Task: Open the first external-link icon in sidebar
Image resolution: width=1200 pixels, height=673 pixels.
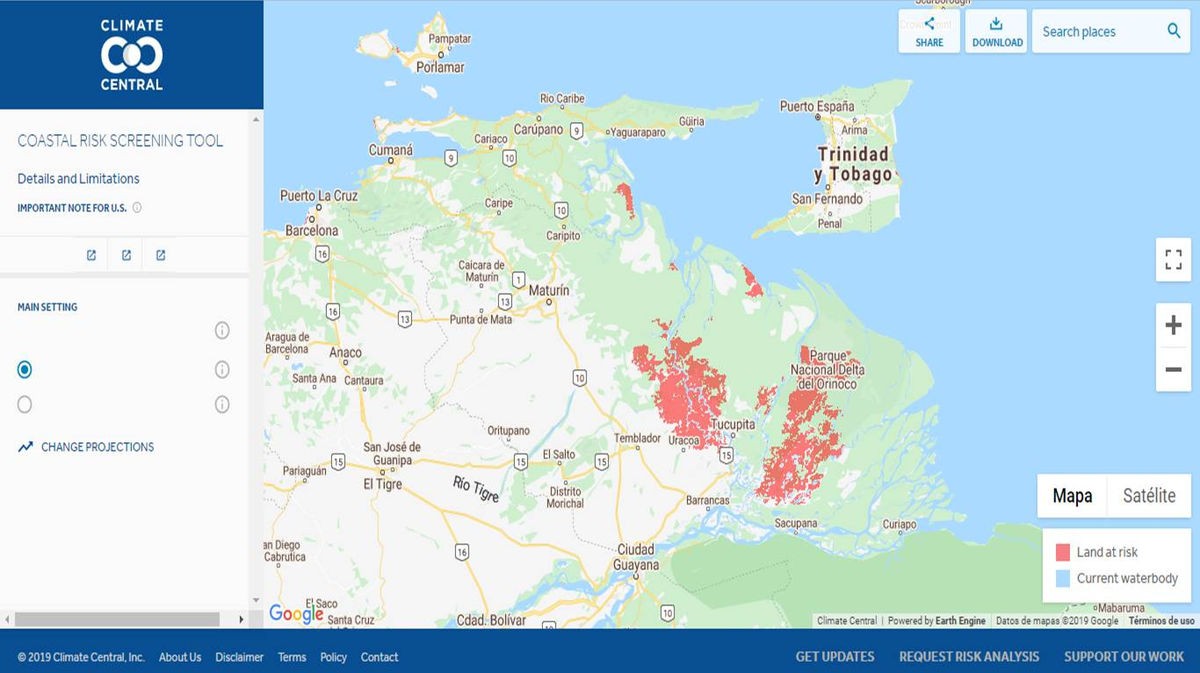Action: click(x=91, y=255)
